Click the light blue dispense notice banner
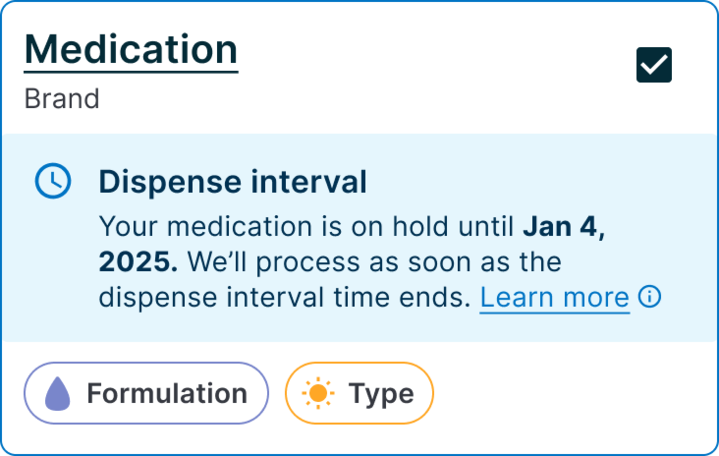719x456 pixels. pos(360,238)
